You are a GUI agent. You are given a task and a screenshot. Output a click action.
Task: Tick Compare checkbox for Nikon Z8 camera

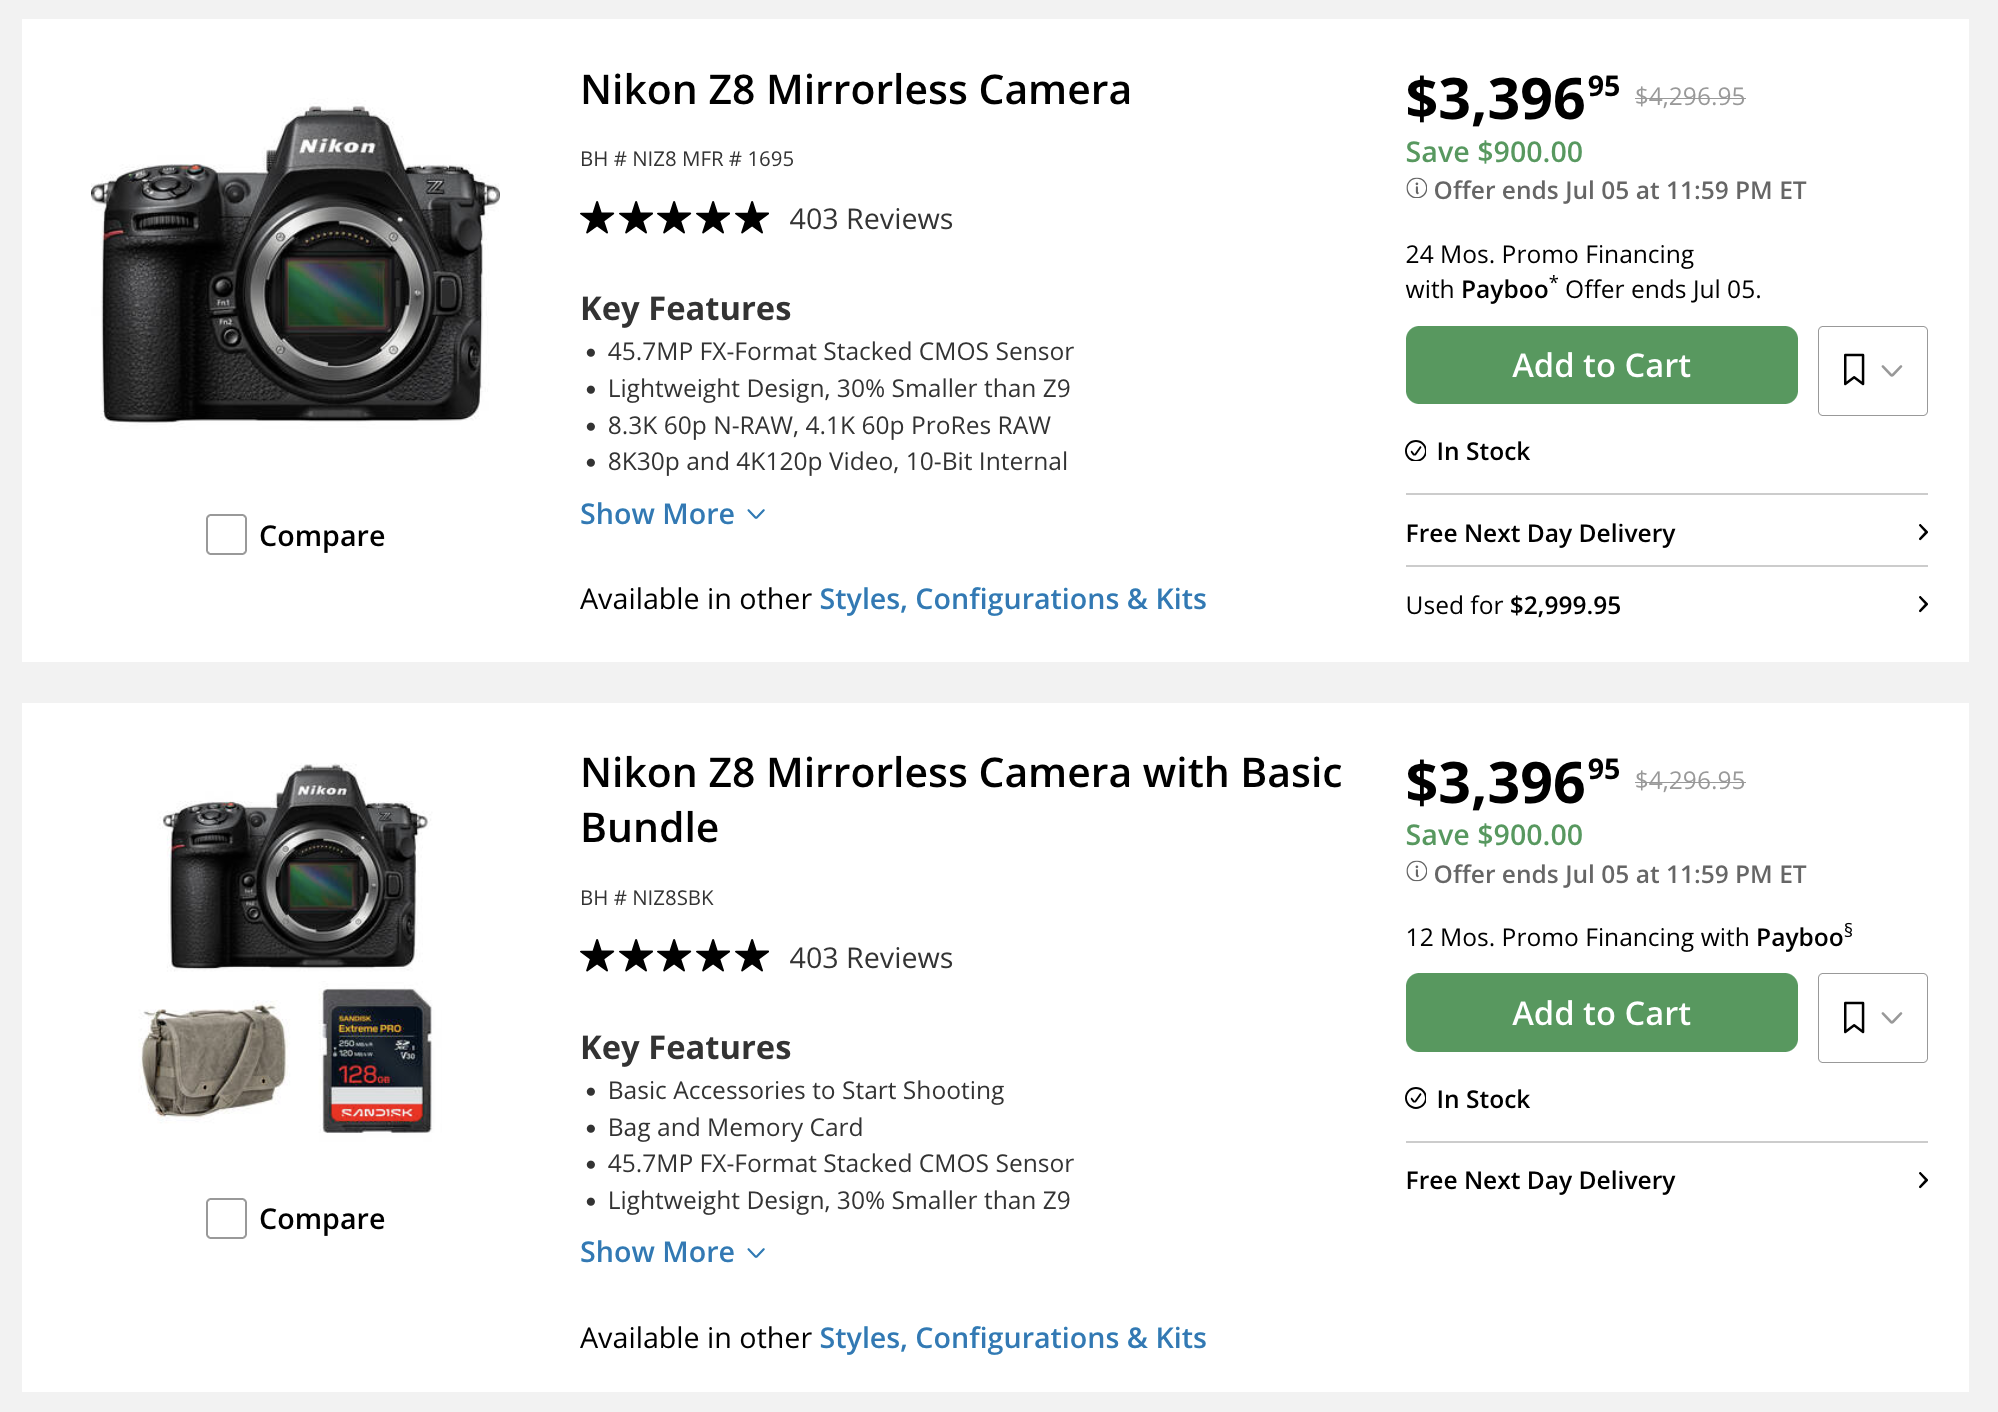point(226,535)
